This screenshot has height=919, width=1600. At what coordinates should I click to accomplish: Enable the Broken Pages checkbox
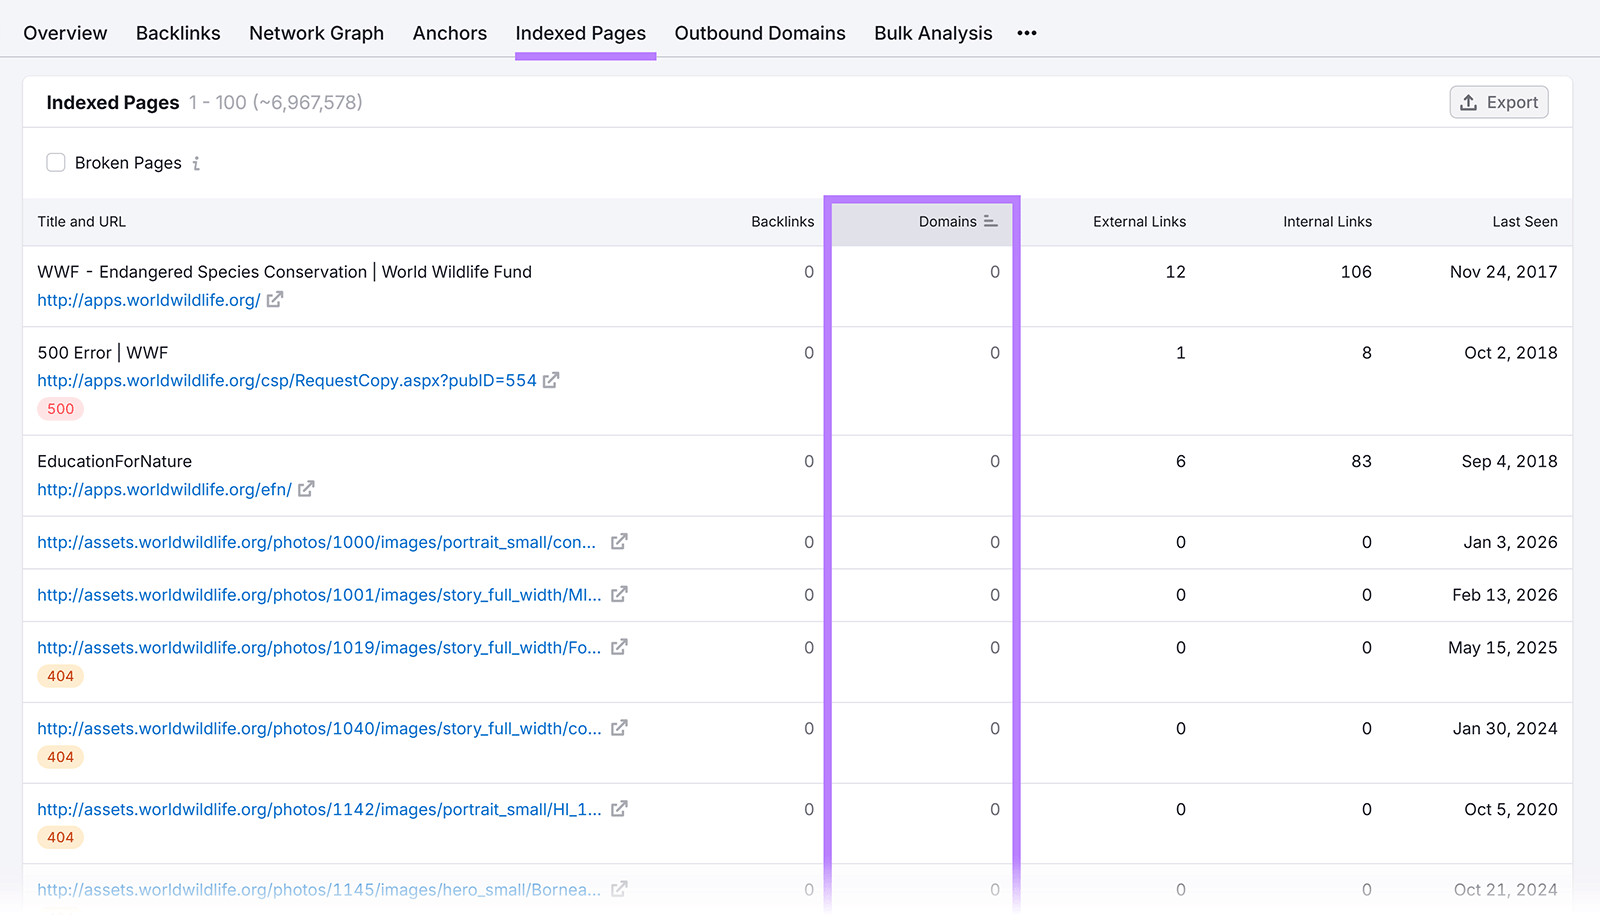[x=56, y=161]
